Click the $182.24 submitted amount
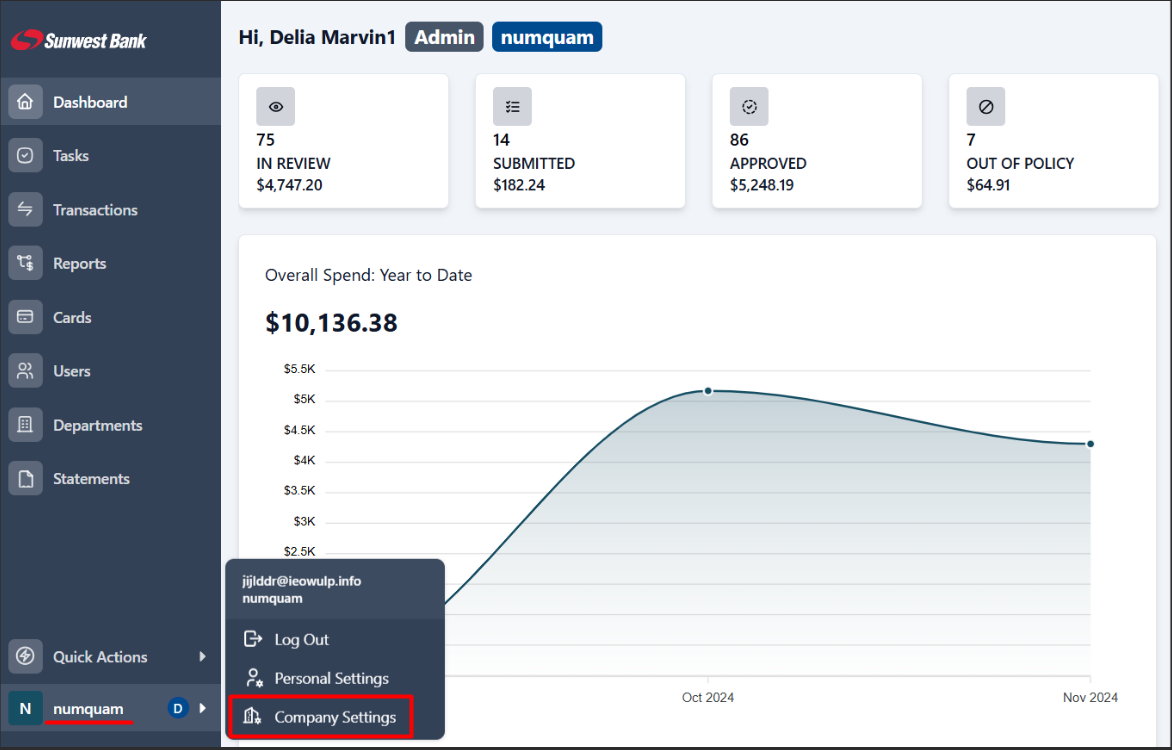Viewport: 1172px width, 750px height. [x=519, y=185]
